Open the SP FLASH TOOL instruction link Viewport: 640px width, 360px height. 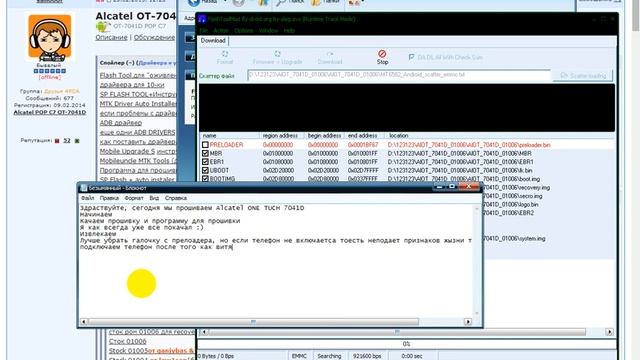138,94
